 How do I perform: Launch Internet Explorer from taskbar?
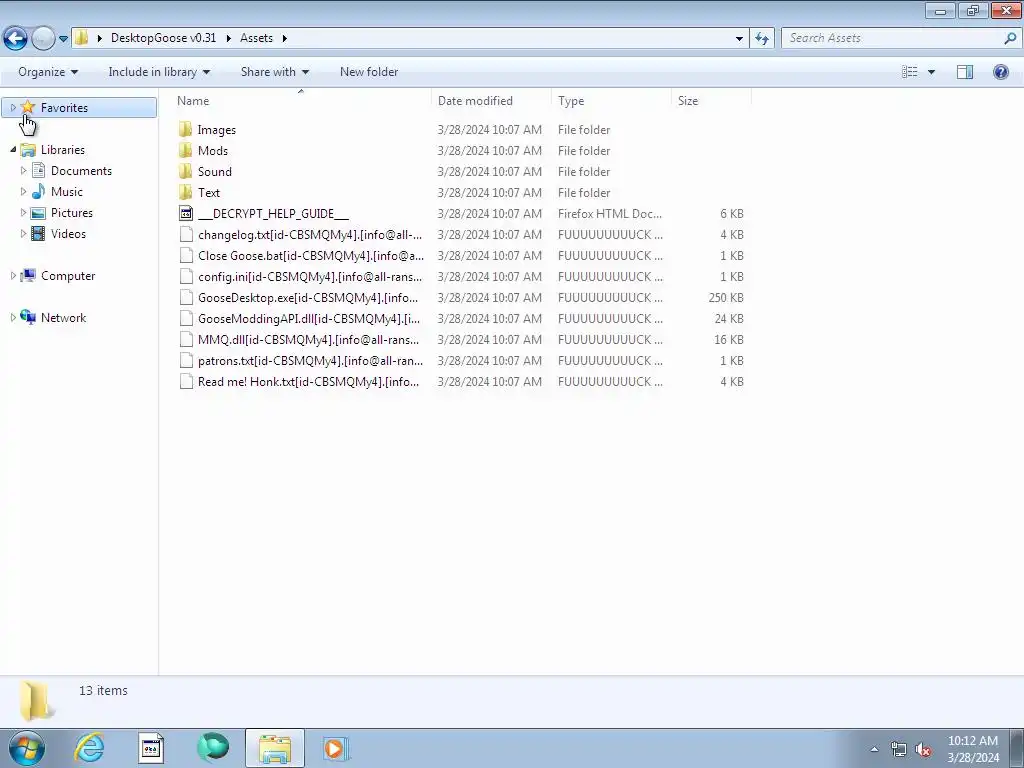[89, 748]
